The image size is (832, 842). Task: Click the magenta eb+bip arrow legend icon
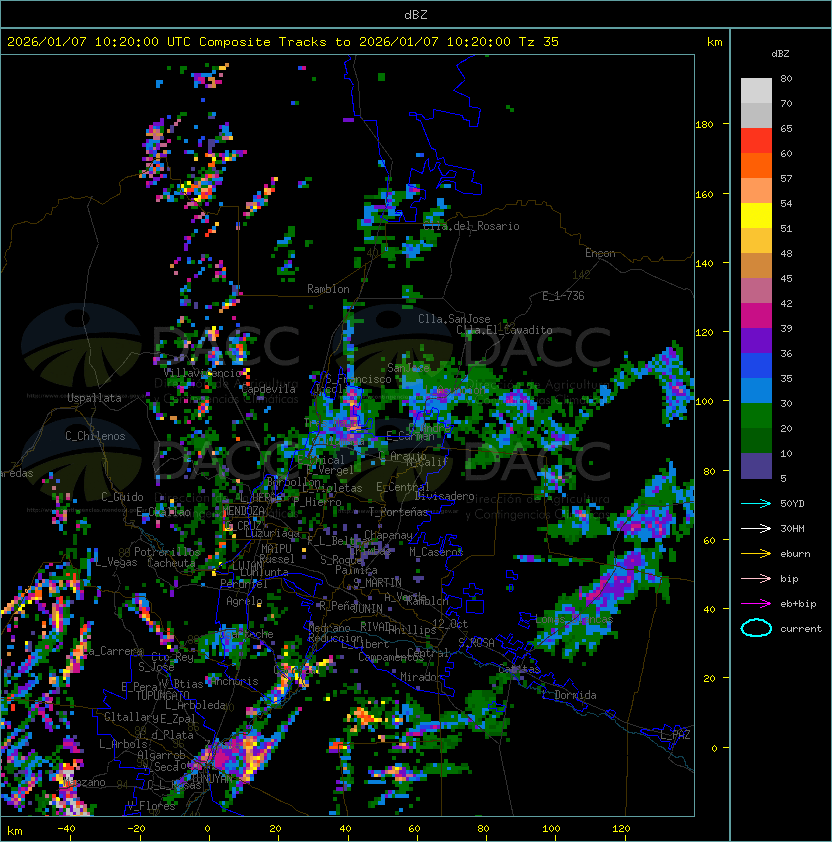click(756, 604)
